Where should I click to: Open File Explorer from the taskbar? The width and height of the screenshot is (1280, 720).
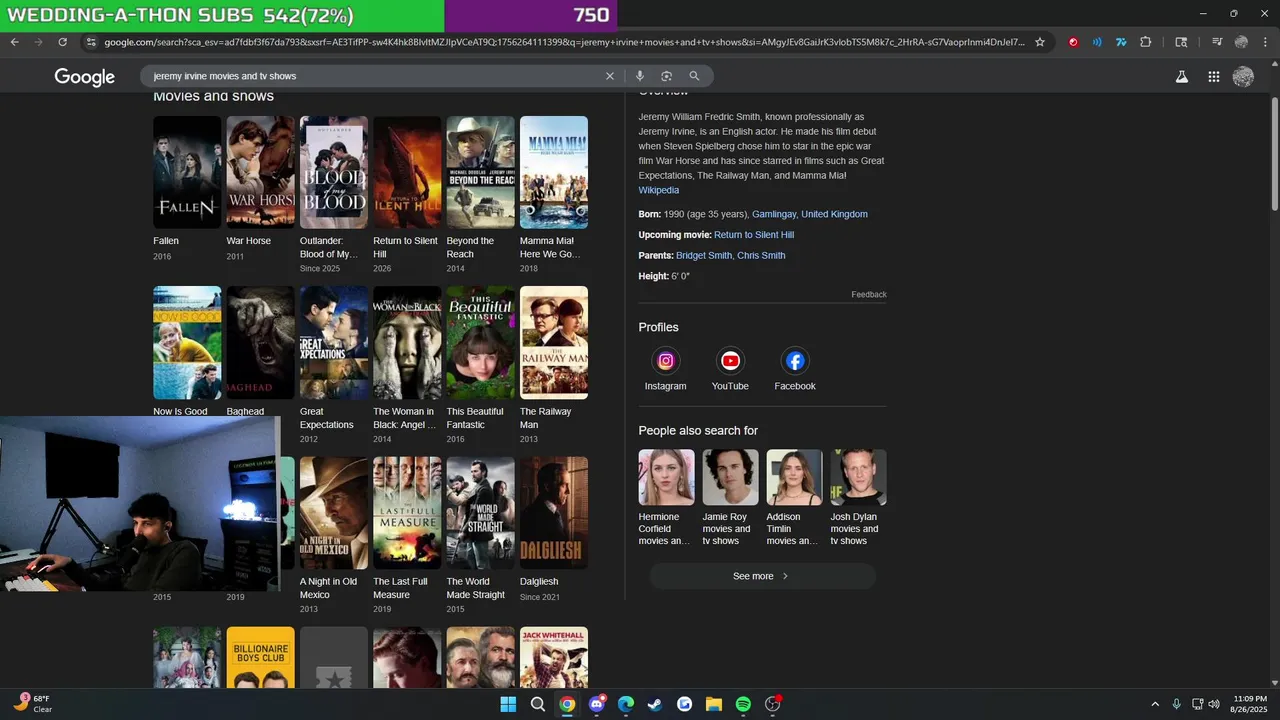click(x=714, y=704)
